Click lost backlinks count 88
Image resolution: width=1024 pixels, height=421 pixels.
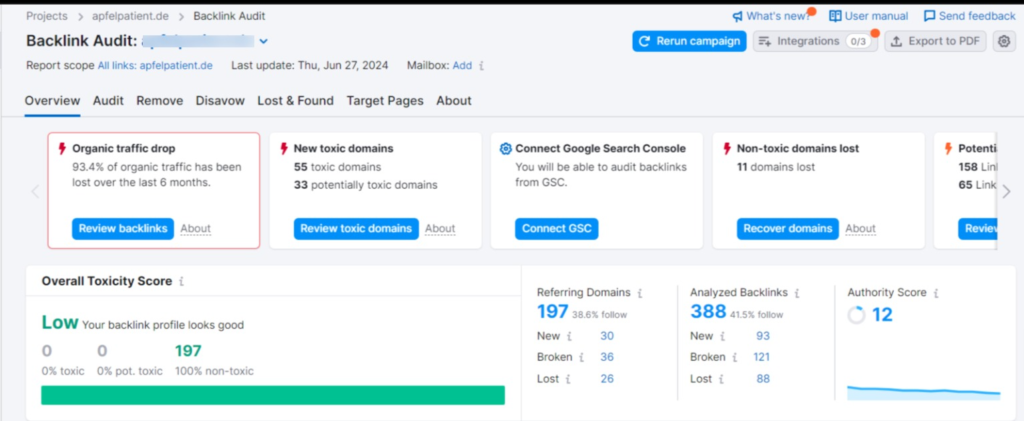click(763, 379)
